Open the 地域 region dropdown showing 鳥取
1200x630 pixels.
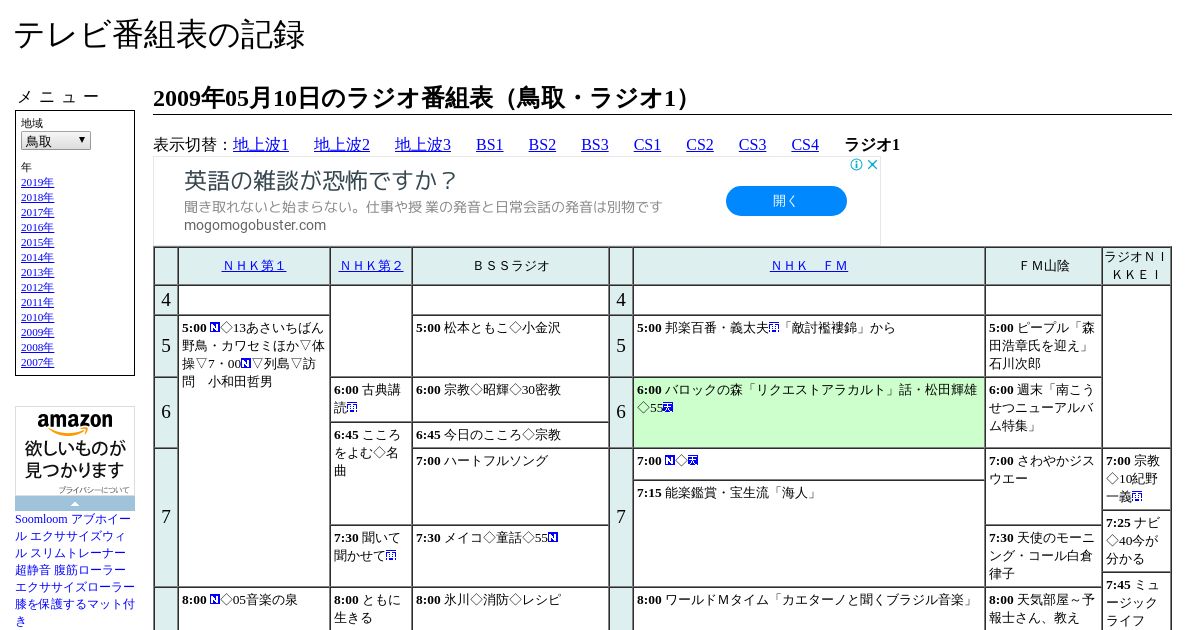coord(56,141)
